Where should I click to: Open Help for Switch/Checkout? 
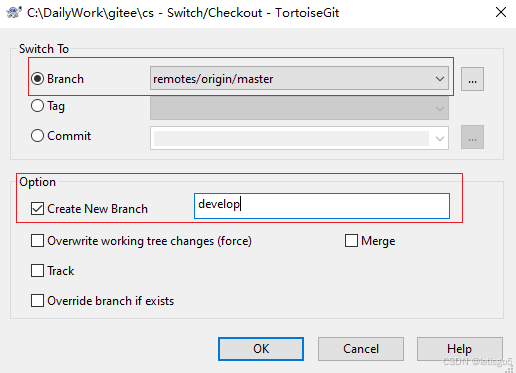[x=459, y=349]
